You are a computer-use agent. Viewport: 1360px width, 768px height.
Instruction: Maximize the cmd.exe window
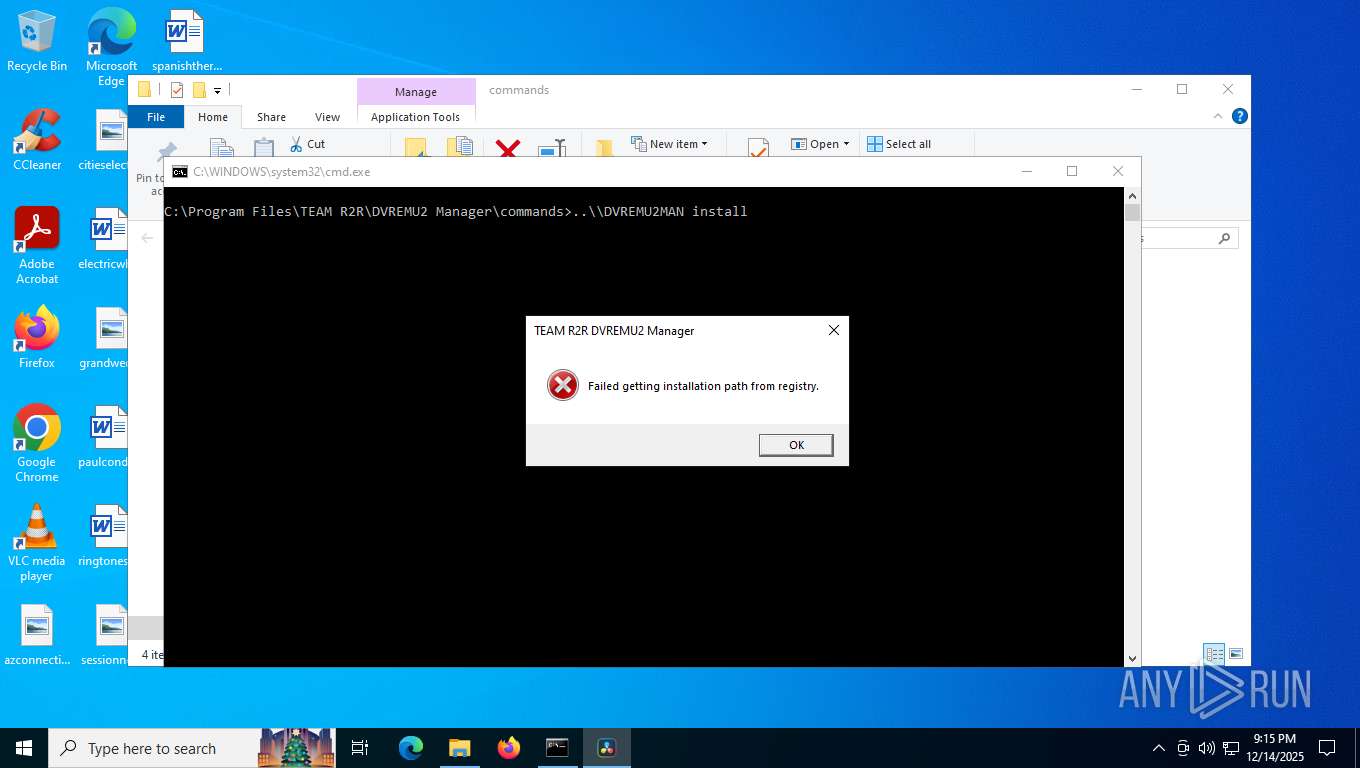1072,171
